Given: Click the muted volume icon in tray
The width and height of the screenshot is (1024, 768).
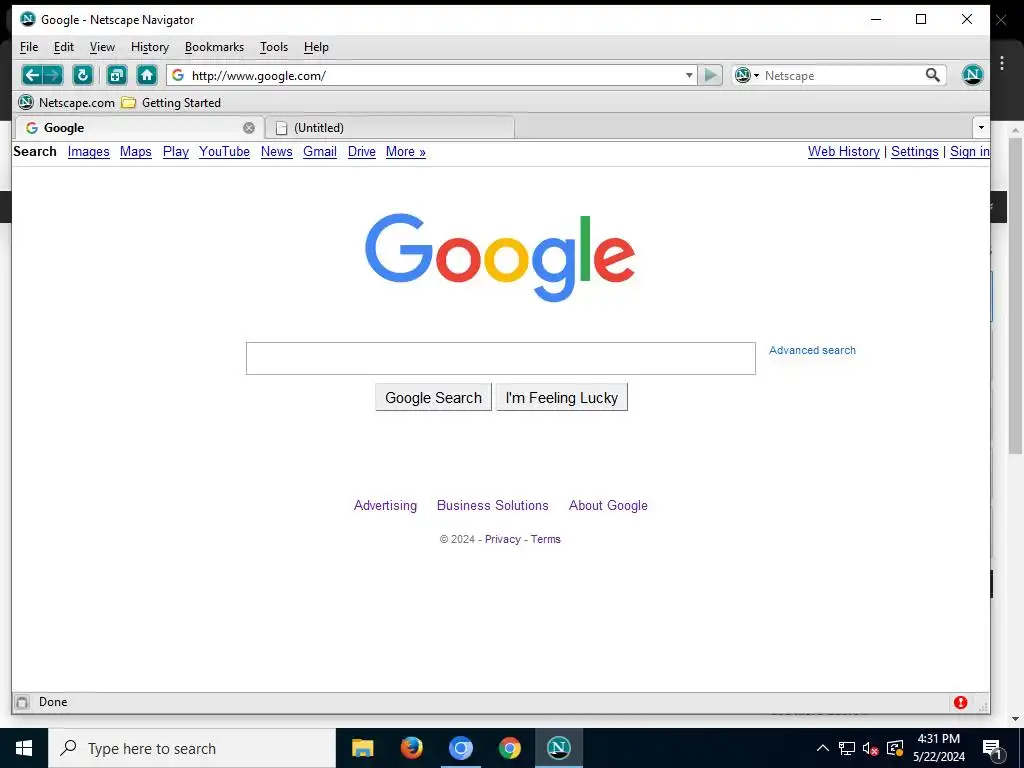Looking at the screenshot, I should click(870, 748).
